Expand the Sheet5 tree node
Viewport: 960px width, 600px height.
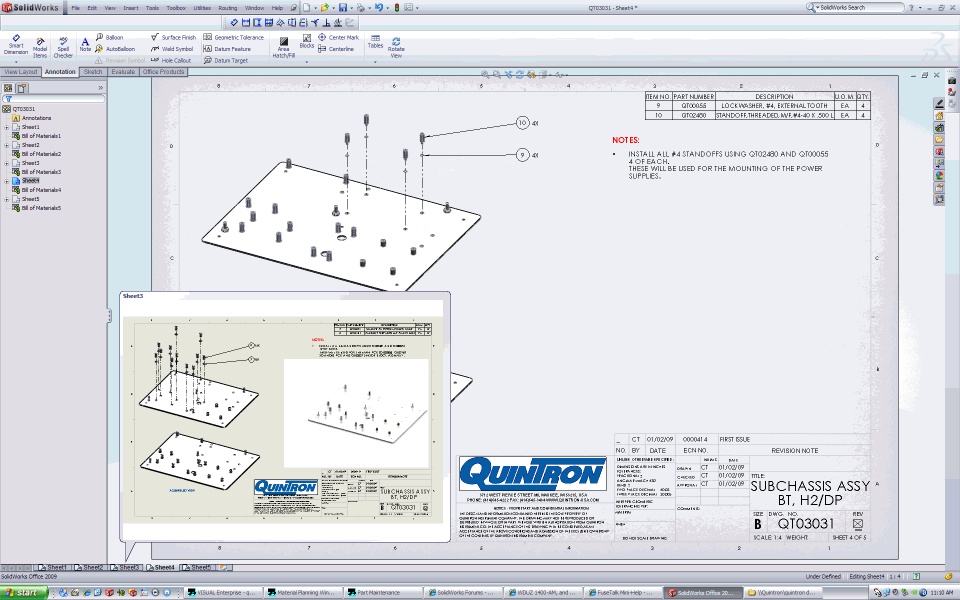(7, 199)
